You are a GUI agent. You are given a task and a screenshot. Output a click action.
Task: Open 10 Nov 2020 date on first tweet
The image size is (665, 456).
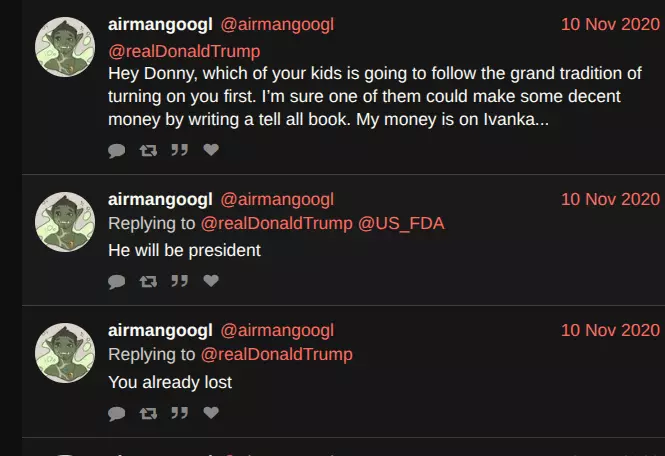[610, 24]
